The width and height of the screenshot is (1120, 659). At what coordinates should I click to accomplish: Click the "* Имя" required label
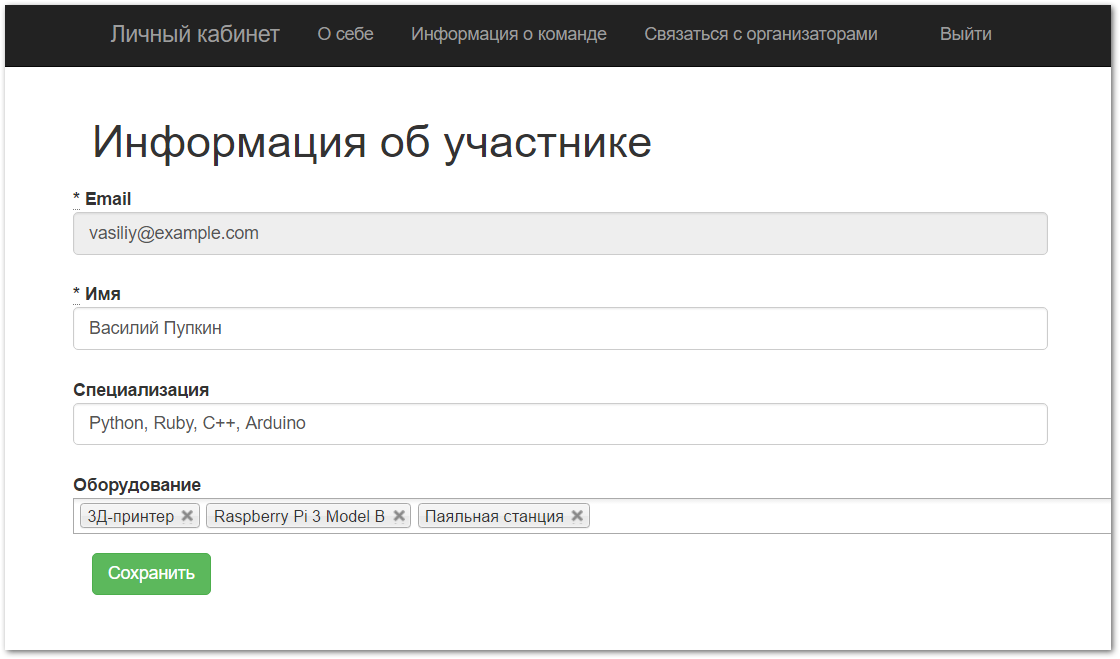click(97, 293)
